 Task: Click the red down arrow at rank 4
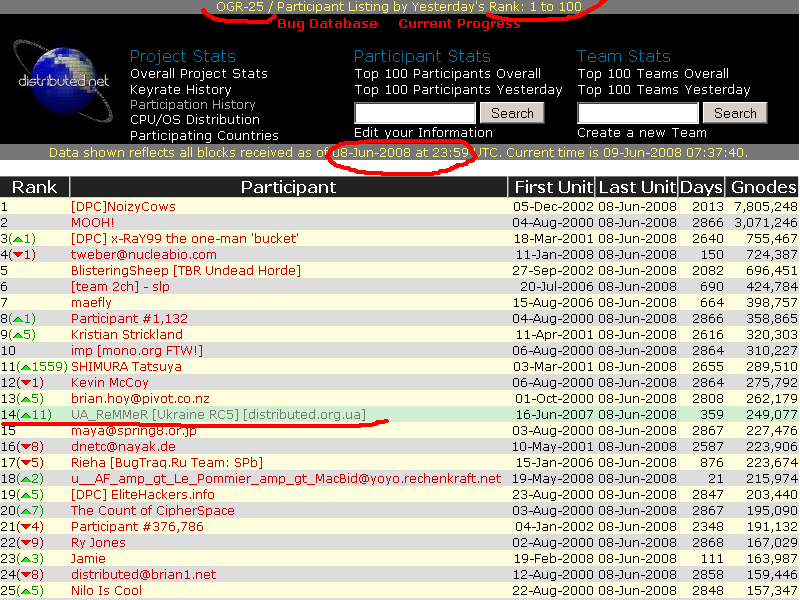click(x=18, y=255)
